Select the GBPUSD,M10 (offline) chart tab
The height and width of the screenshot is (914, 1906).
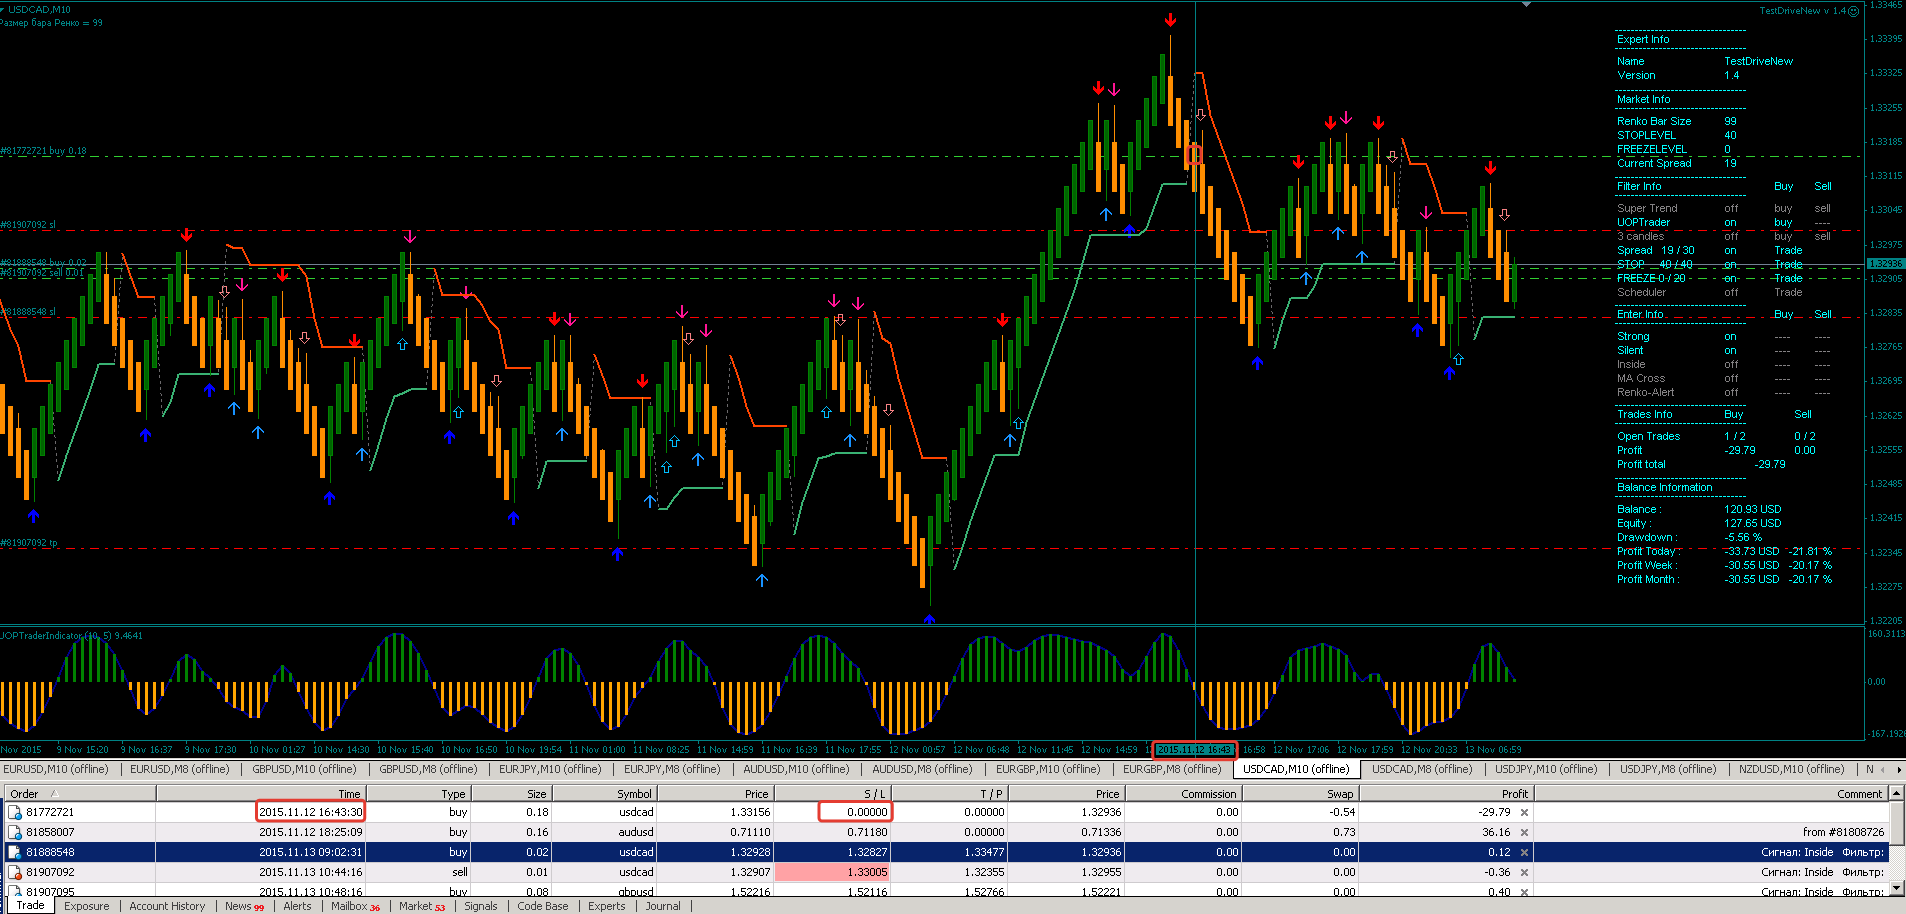point(304,769)
